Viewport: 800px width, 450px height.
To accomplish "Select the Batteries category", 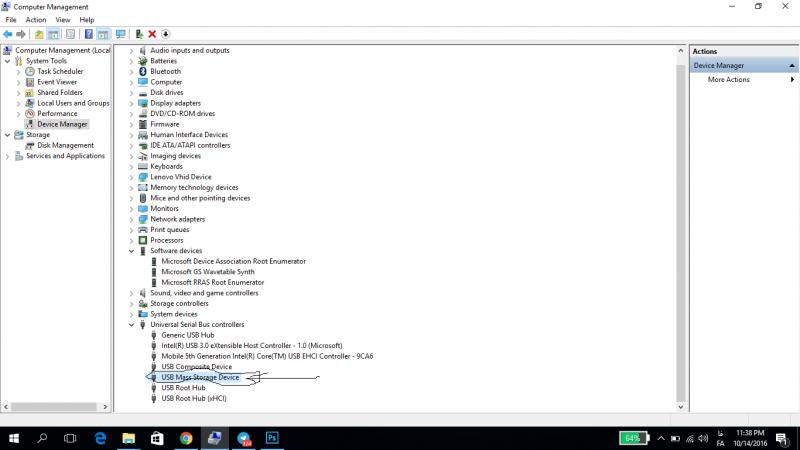I will (163, 61).
